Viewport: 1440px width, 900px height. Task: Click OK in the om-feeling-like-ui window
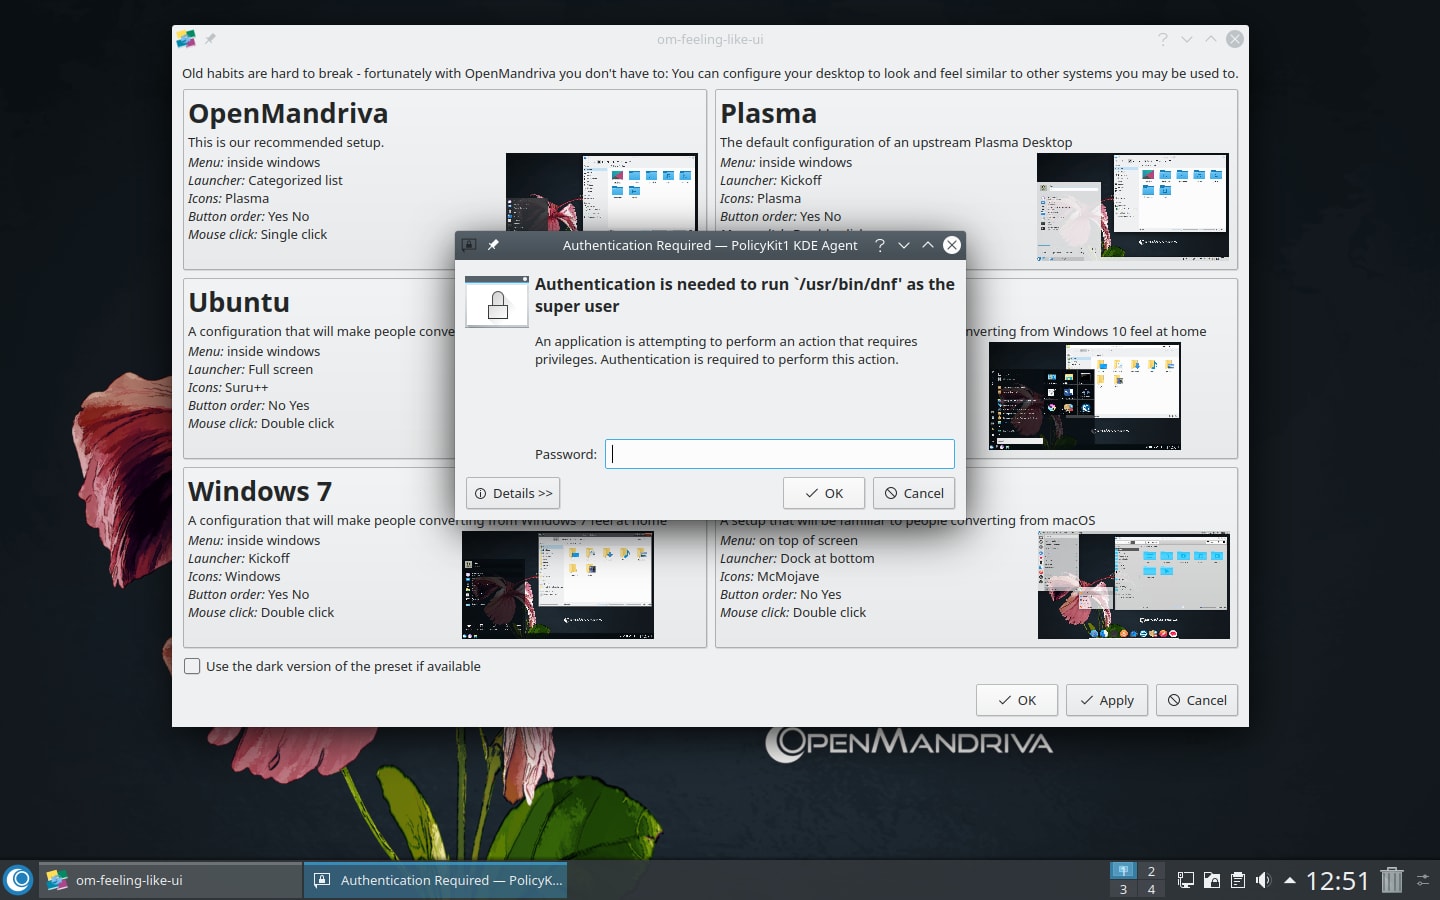coord(1017,700)
